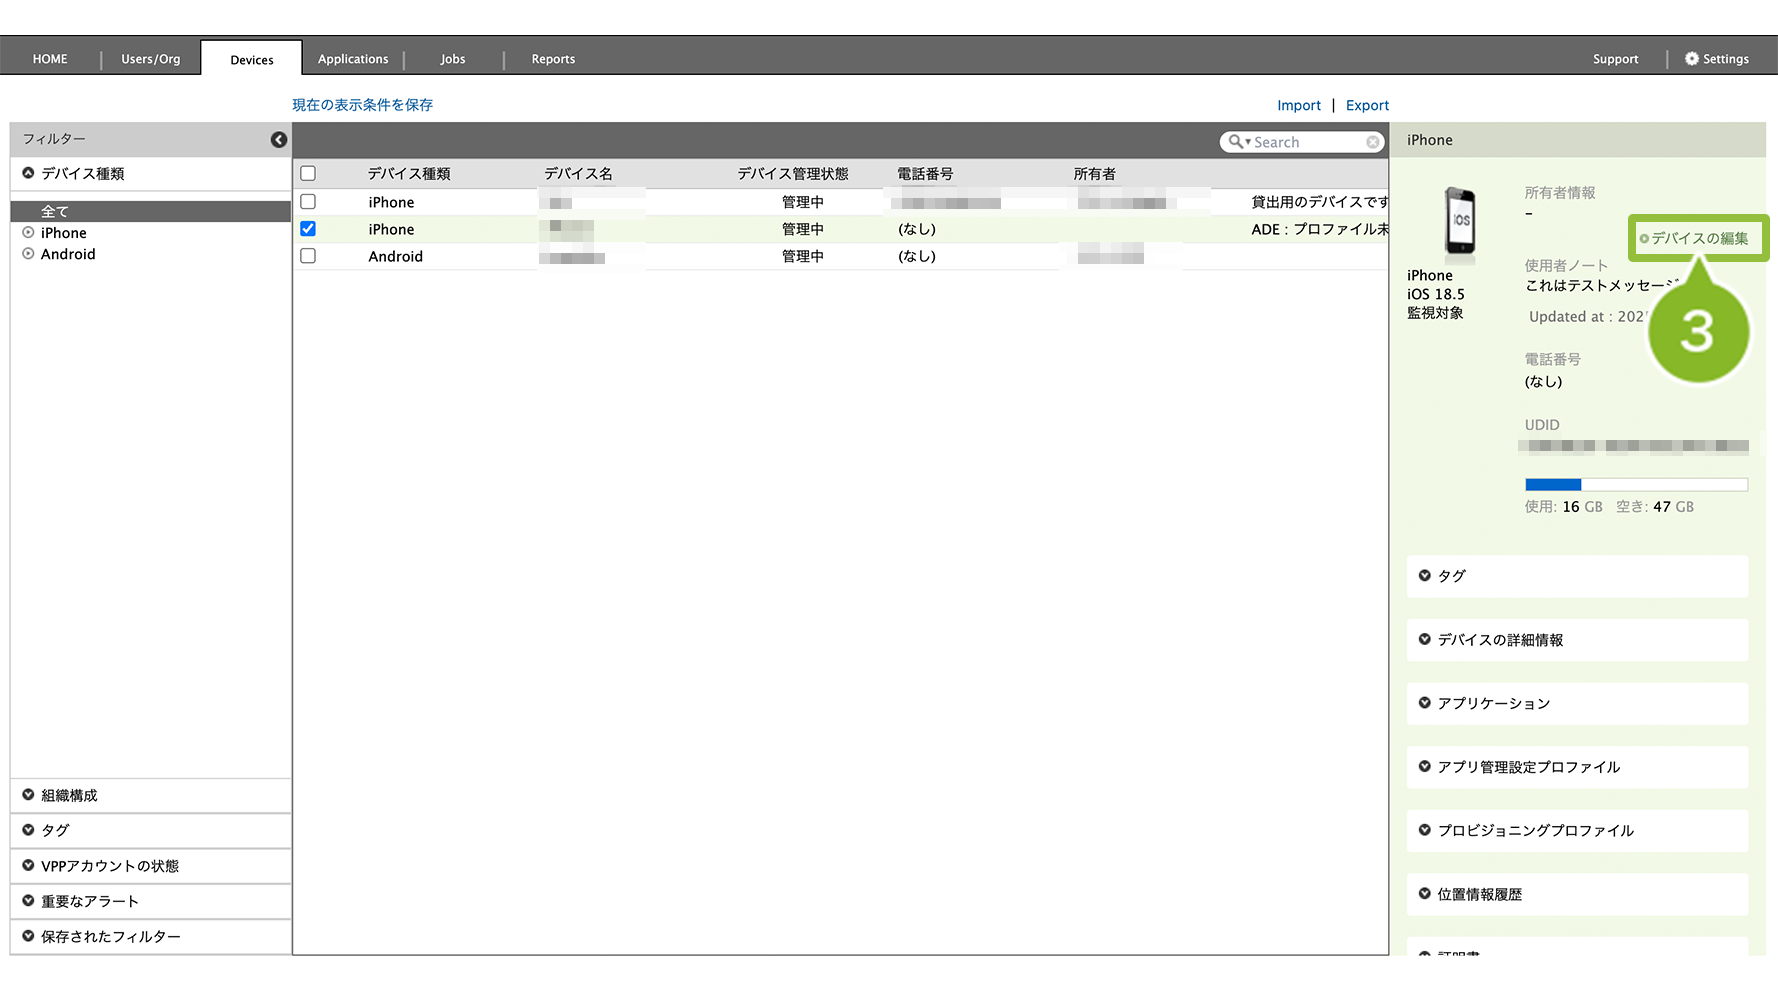Viewport: 1778px width, 1000px height.
Task: Click the デバイスの編集 edit device link
Action: (x=1699, y=238)
